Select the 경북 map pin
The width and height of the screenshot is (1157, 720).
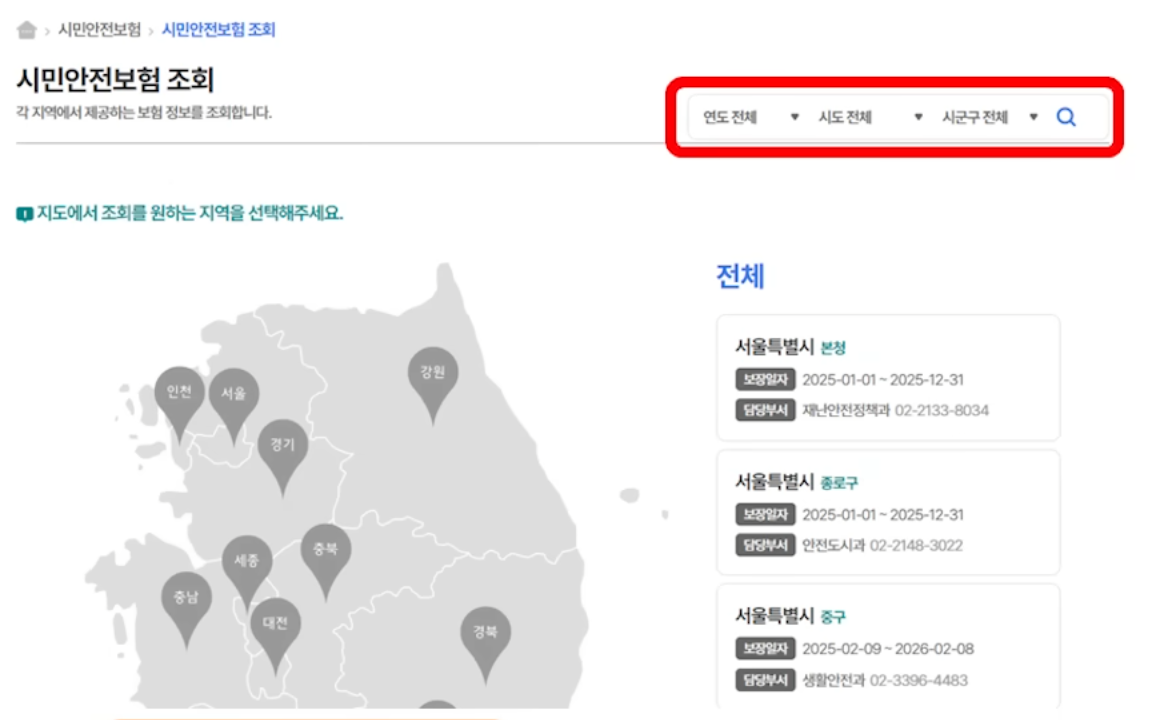click(486, 645)
